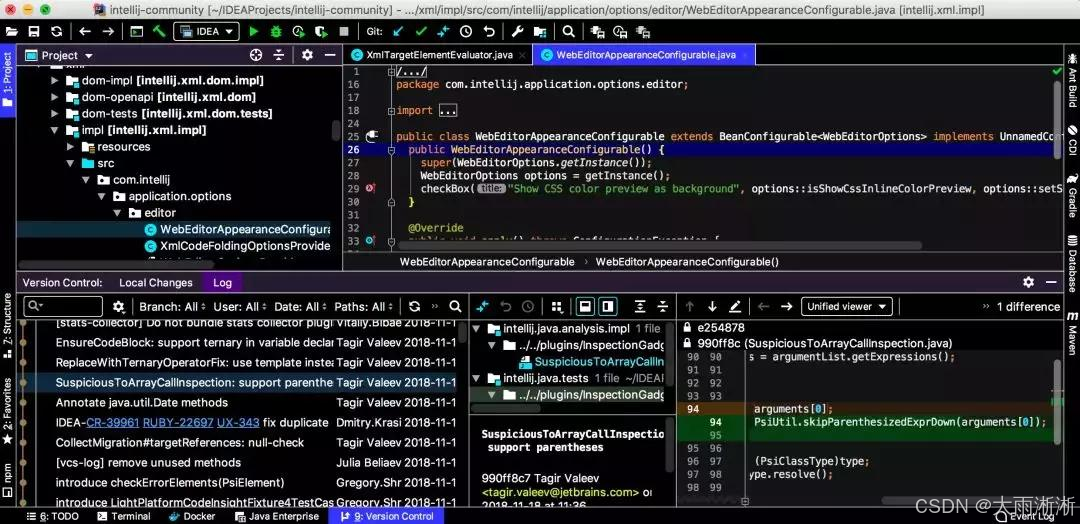
Task: Refresh the Version Control log
Action: point(414,306)
